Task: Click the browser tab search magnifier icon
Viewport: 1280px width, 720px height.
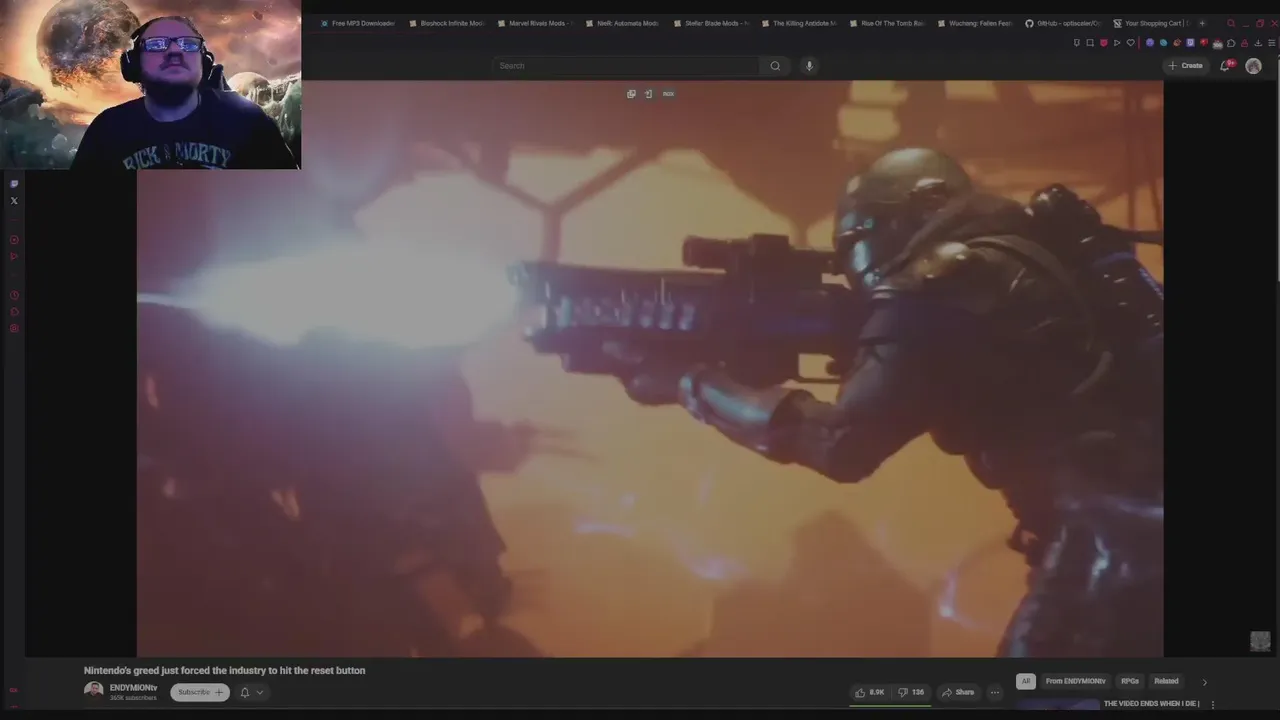Action: click(1231, 23)
